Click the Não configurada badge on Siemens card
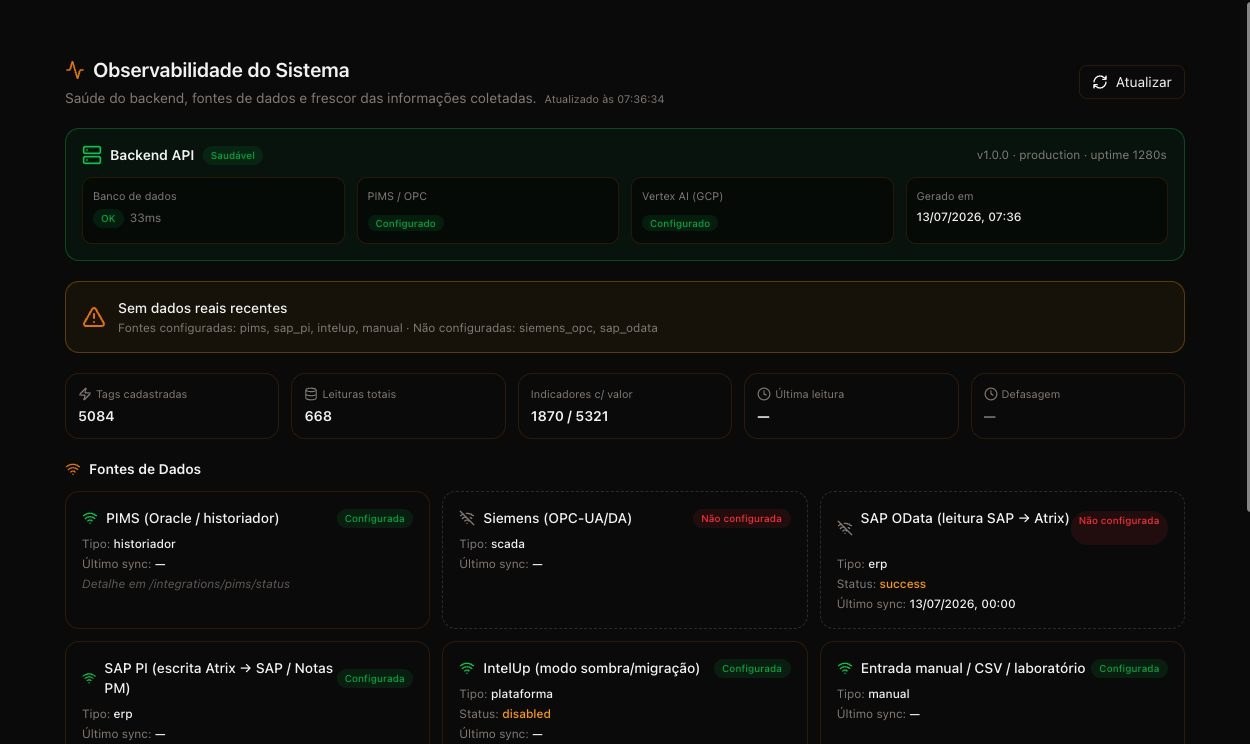The width and height of the screenshot is (1250, 744). point(742,519)
